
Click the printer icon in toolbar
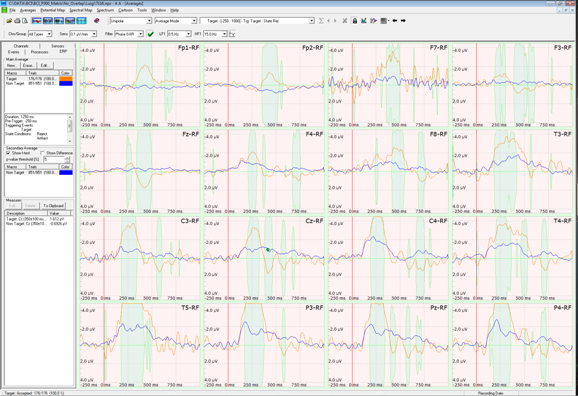17,21
